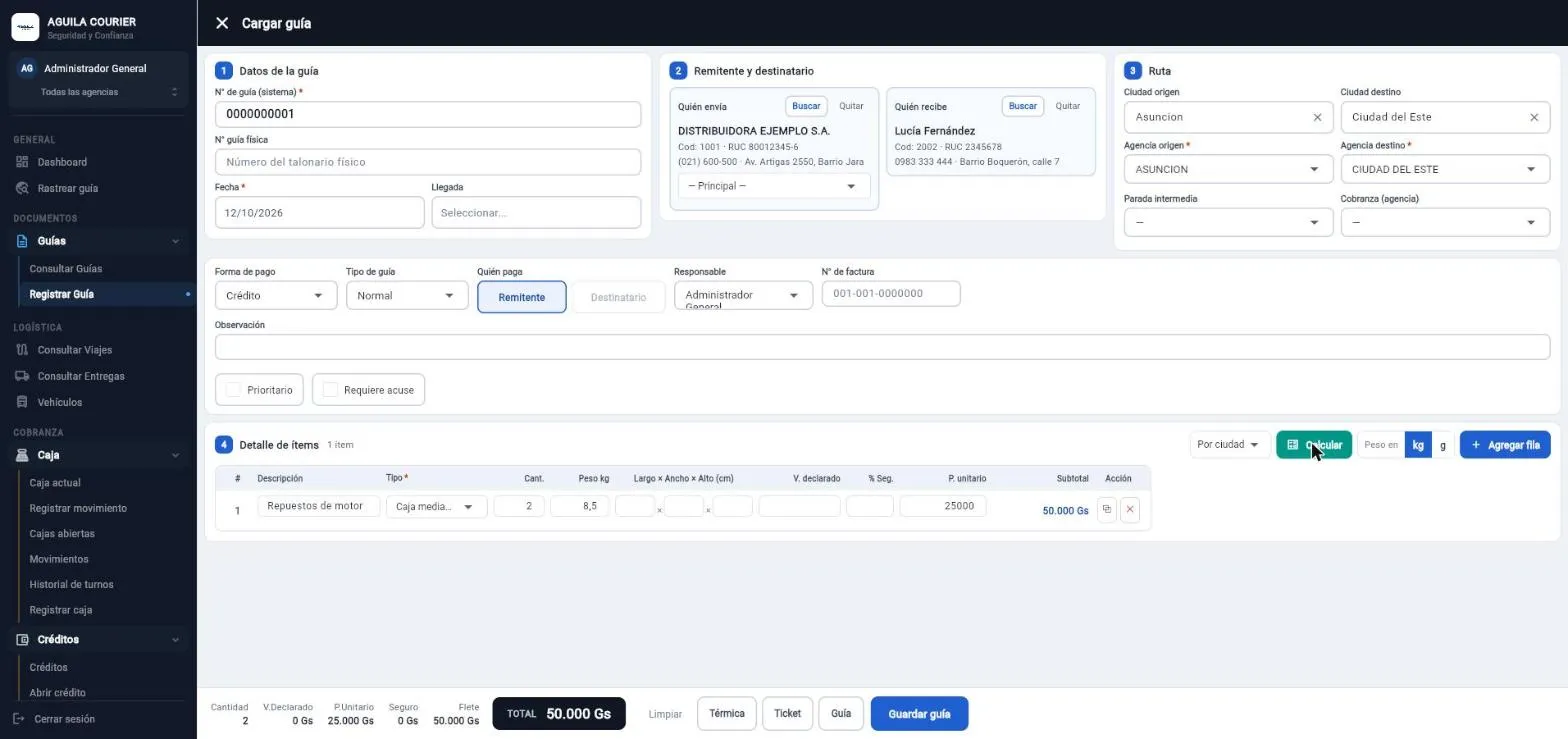Tick the Prioritario checkbox

[x=234, y=390]
